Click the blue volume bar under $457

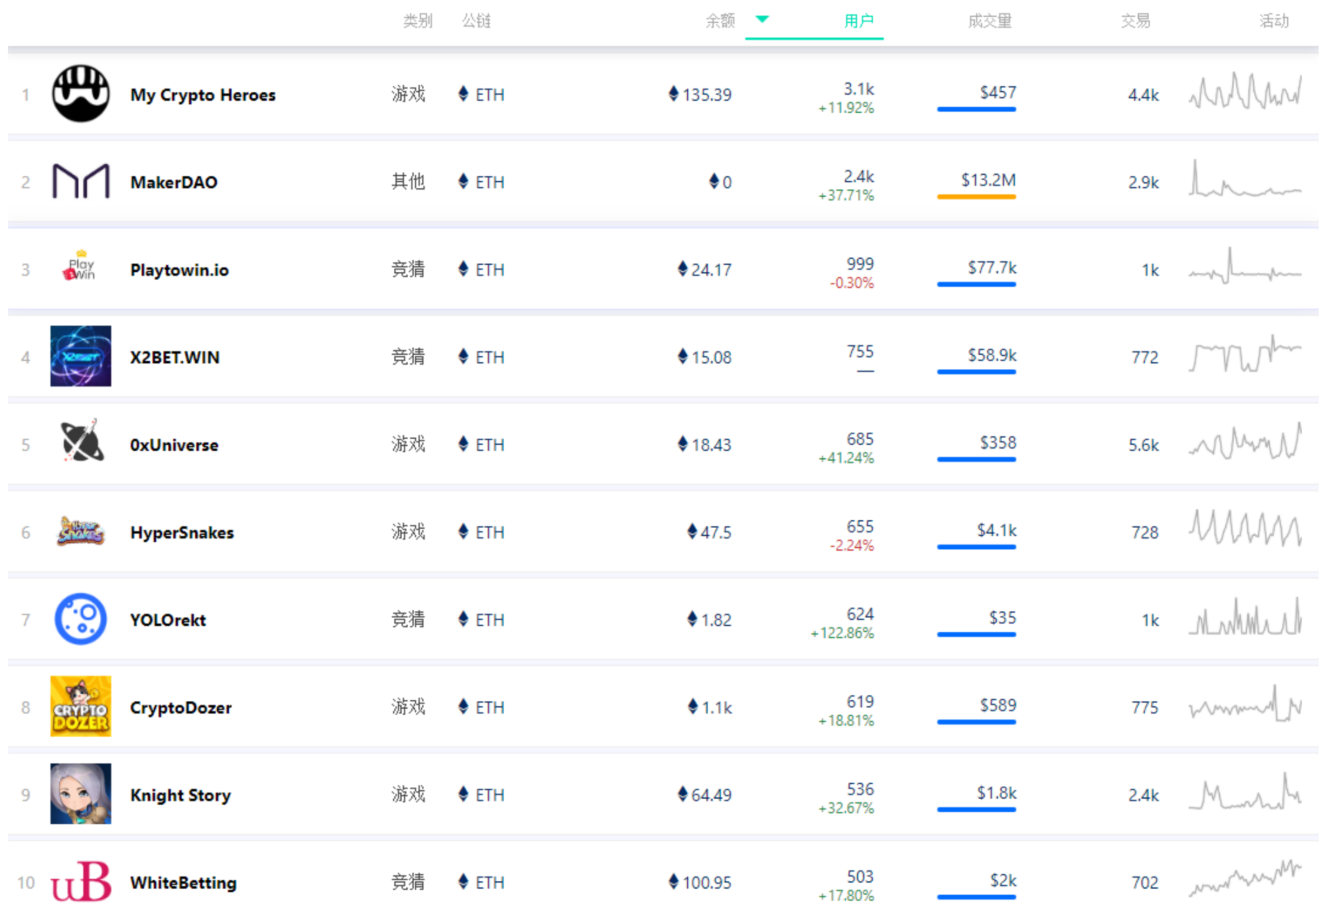point(976,109)
